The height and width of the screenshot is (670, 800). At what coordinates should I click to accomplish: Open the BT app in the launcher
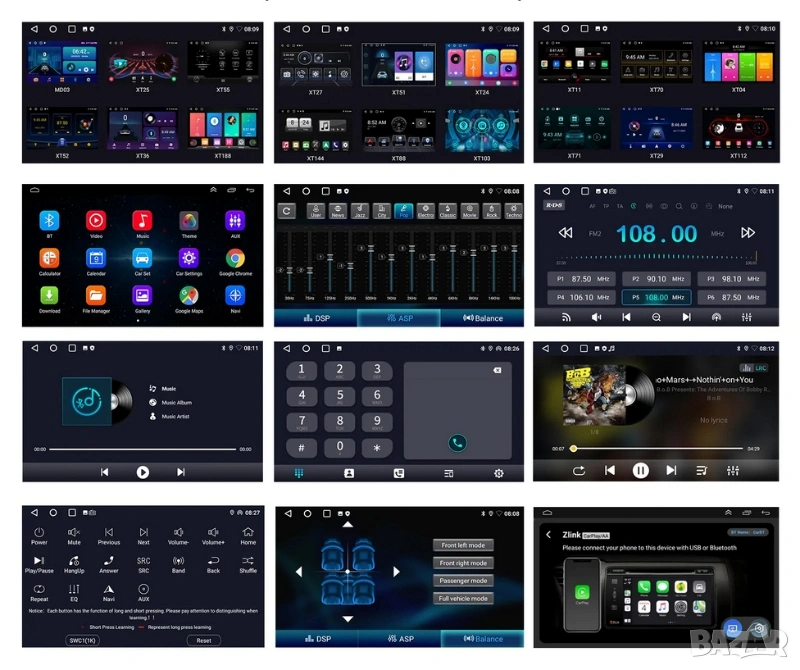pyautogui.click(x=49, y=221)
